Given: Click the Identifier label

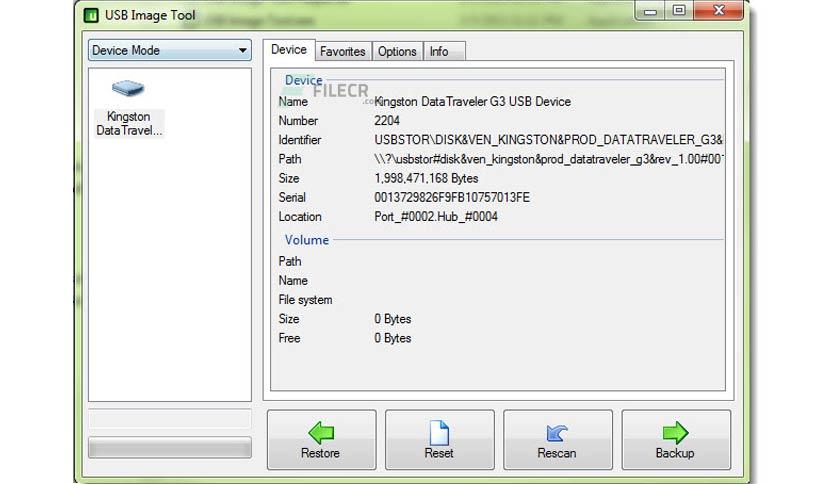Looking at the screenshot, I should [x=300, y=140].
